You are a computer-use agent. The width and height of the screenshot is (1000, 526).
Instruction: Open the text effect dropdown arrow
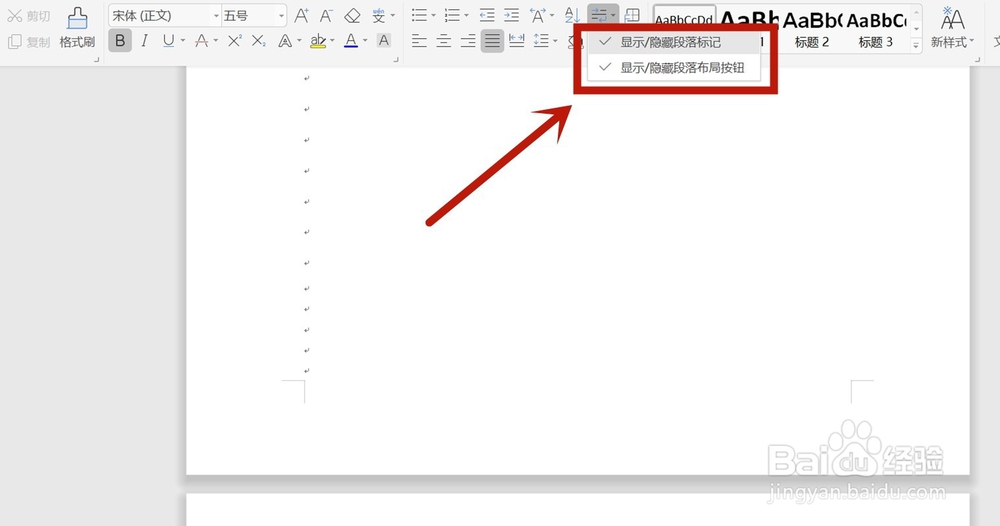tap(299, 41)
